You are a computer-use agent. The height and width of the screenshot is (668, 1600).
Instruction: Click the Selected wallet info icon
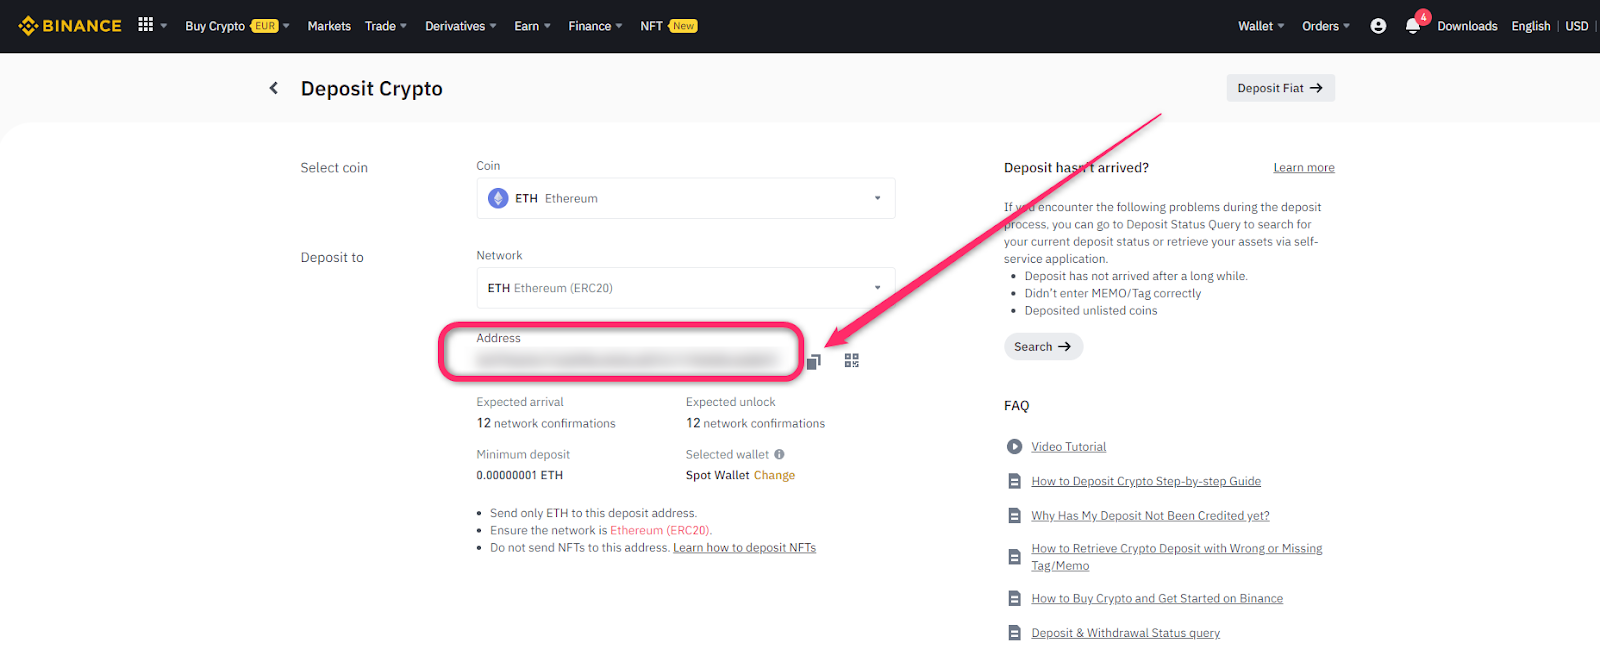pyautogui.click(x=779, y=454)
